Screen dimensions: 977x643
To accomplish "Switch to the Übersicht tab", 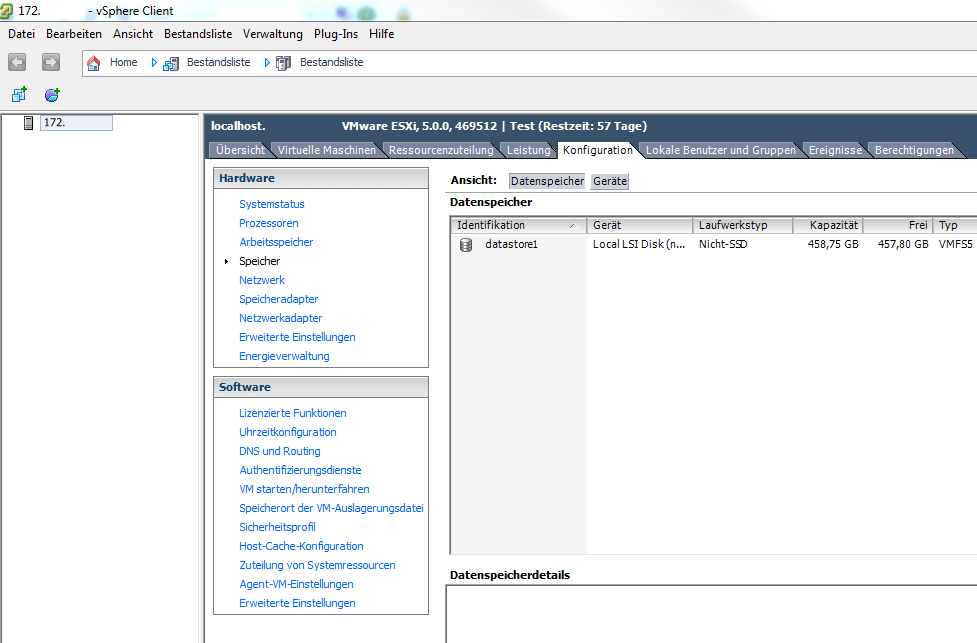I will click(x=240, y=150).
